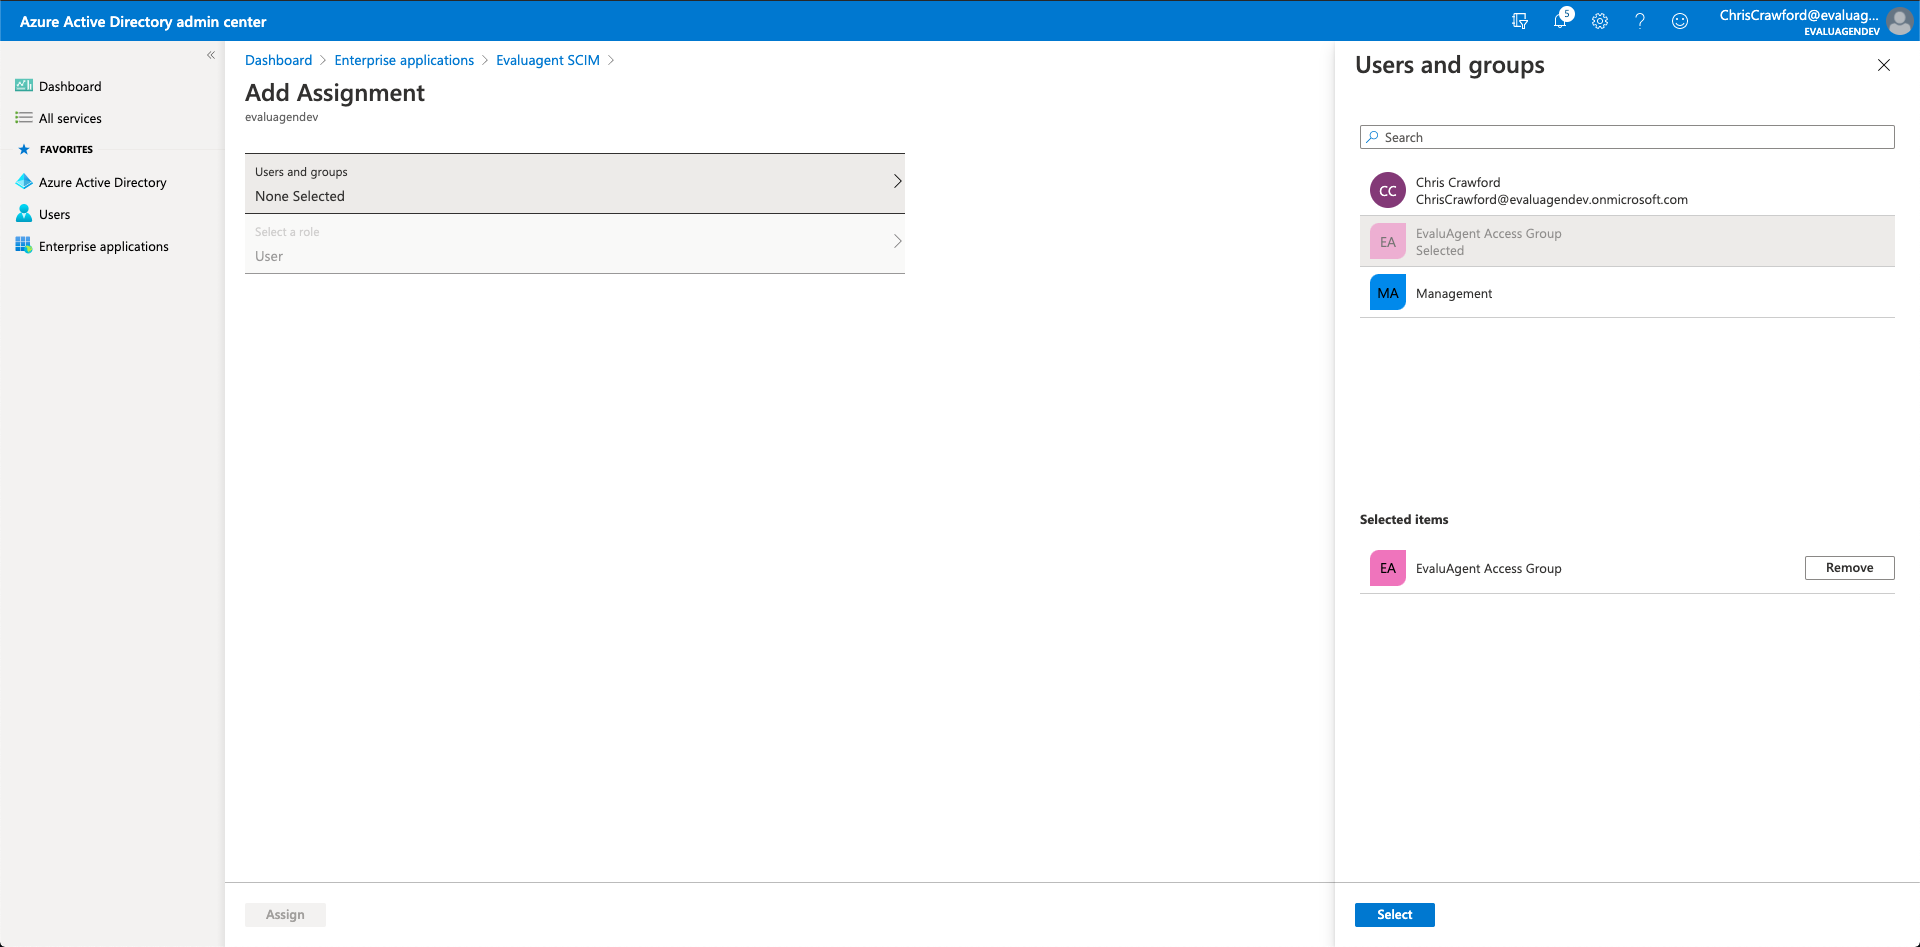
Task: Click the MA avatar for Management
Action: click(1388, 292)
